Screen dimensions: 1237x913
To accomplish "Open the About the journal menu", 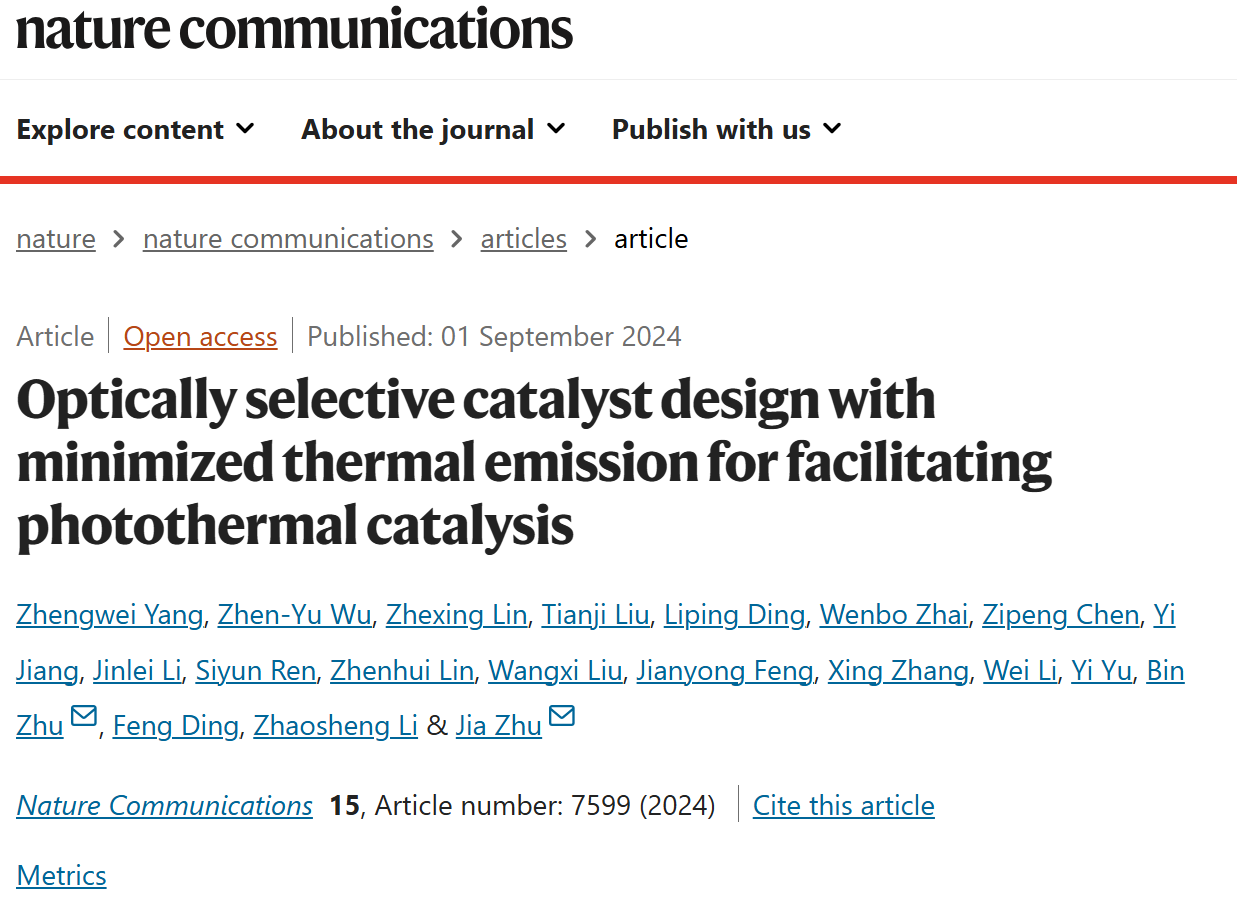I will click(x=434, y=130).
